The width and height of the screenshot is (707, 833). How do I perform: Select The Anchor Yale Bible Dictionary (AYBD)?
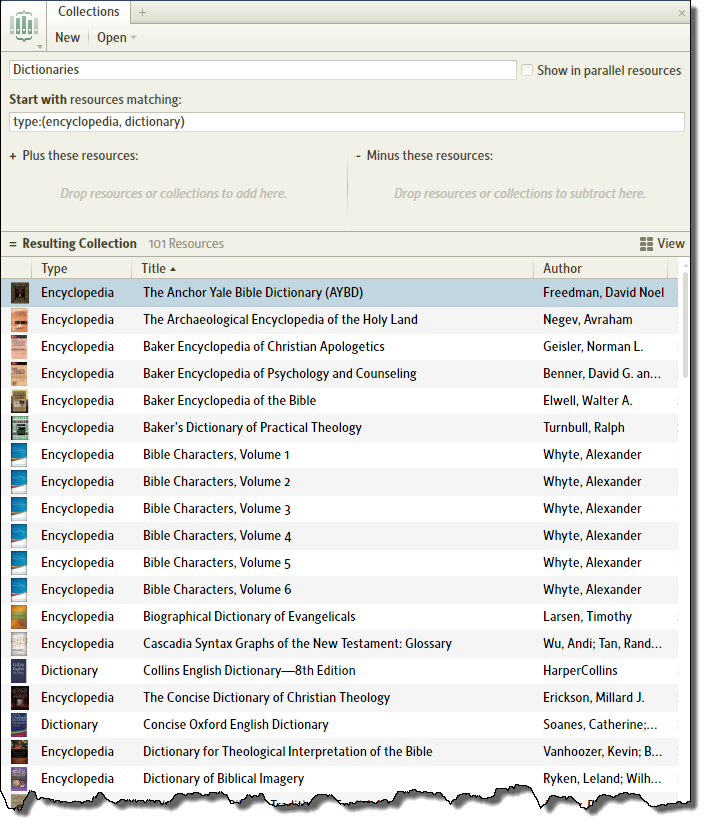[x=255, y=295]
